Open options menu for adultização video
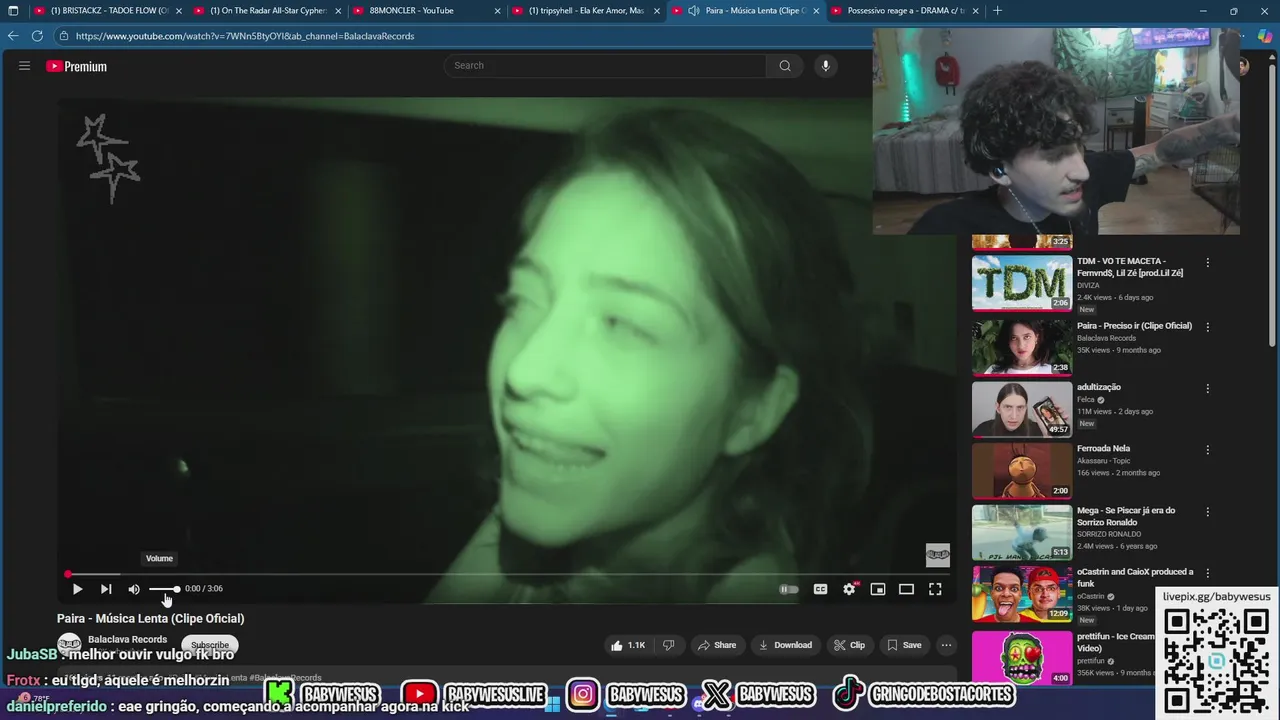Image resolution: width=1280 pixels, height=720 pixels. (1207, 388)
